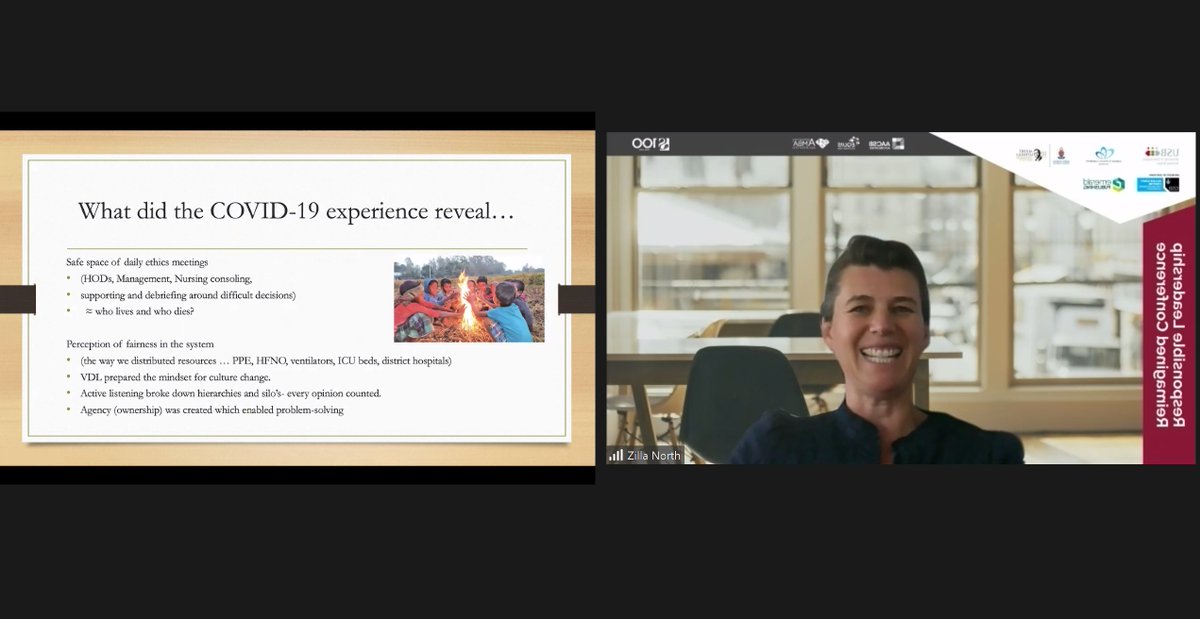Click 'VDL prepared the mindset for culture change.'
The width and height of the screenshot is (1200, 619).
point(174,377)
